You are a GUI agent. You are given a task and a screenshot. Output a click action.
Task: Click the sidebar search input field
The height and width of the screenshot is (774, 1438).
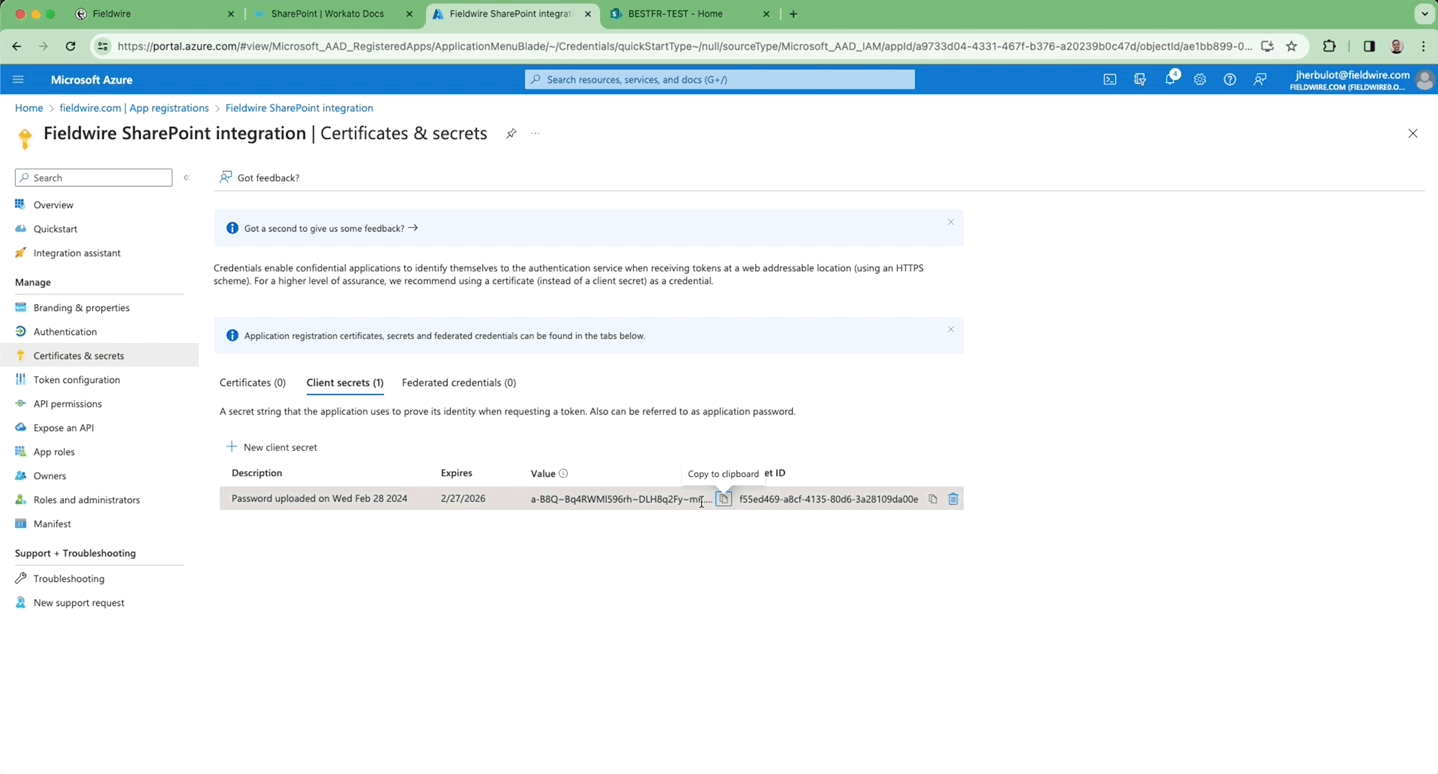click(x=93, y=177)
